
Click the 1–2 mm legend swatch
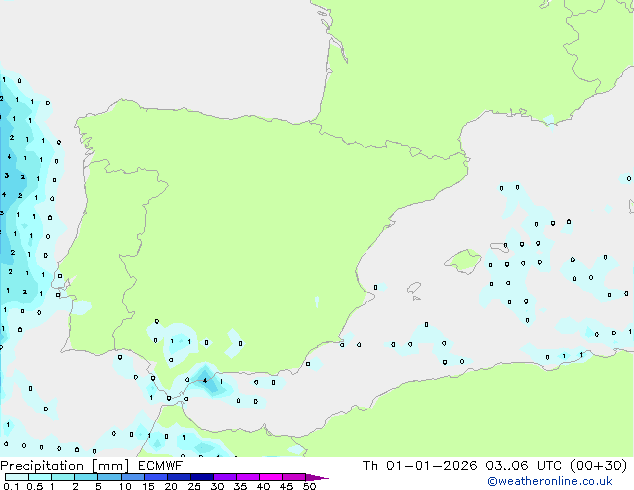(63, 477)
